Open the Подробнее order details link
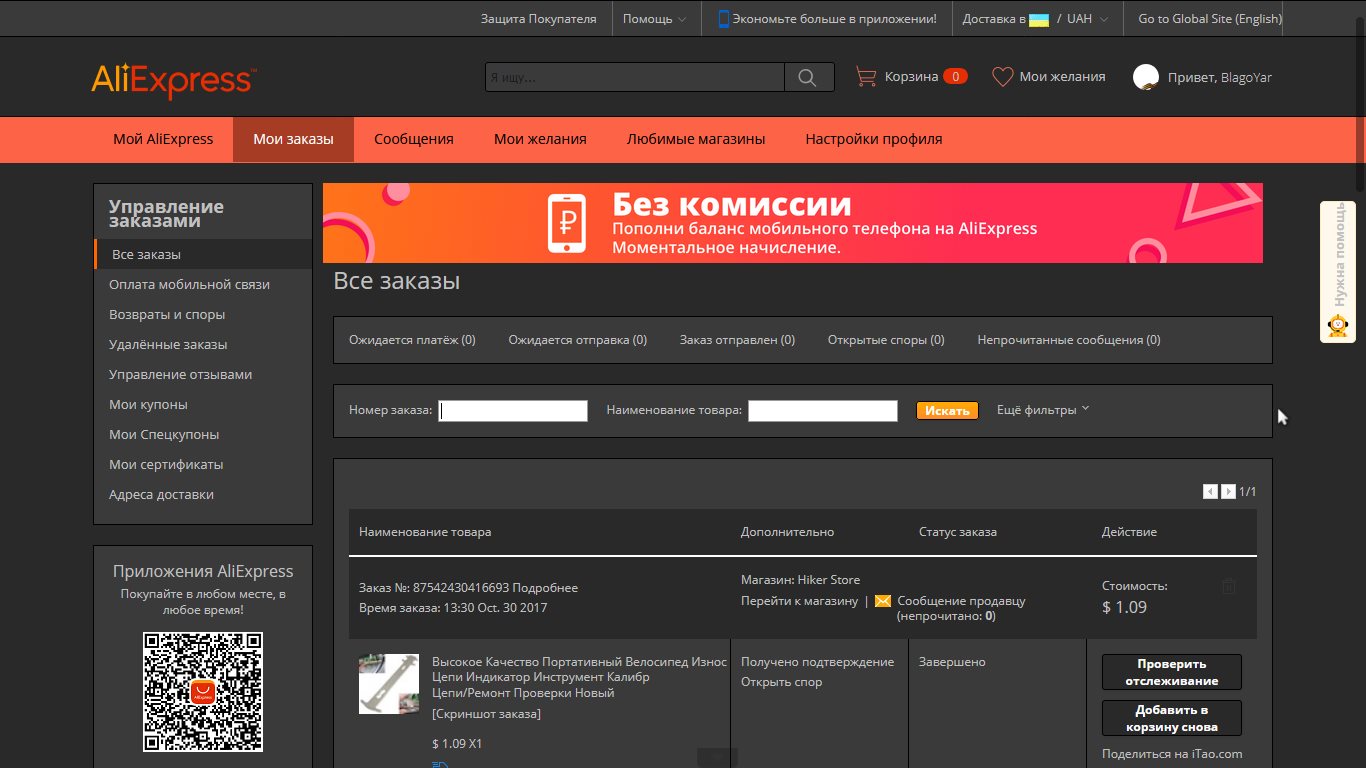The width and height of the screenshot is (1366, 768). 545,588
